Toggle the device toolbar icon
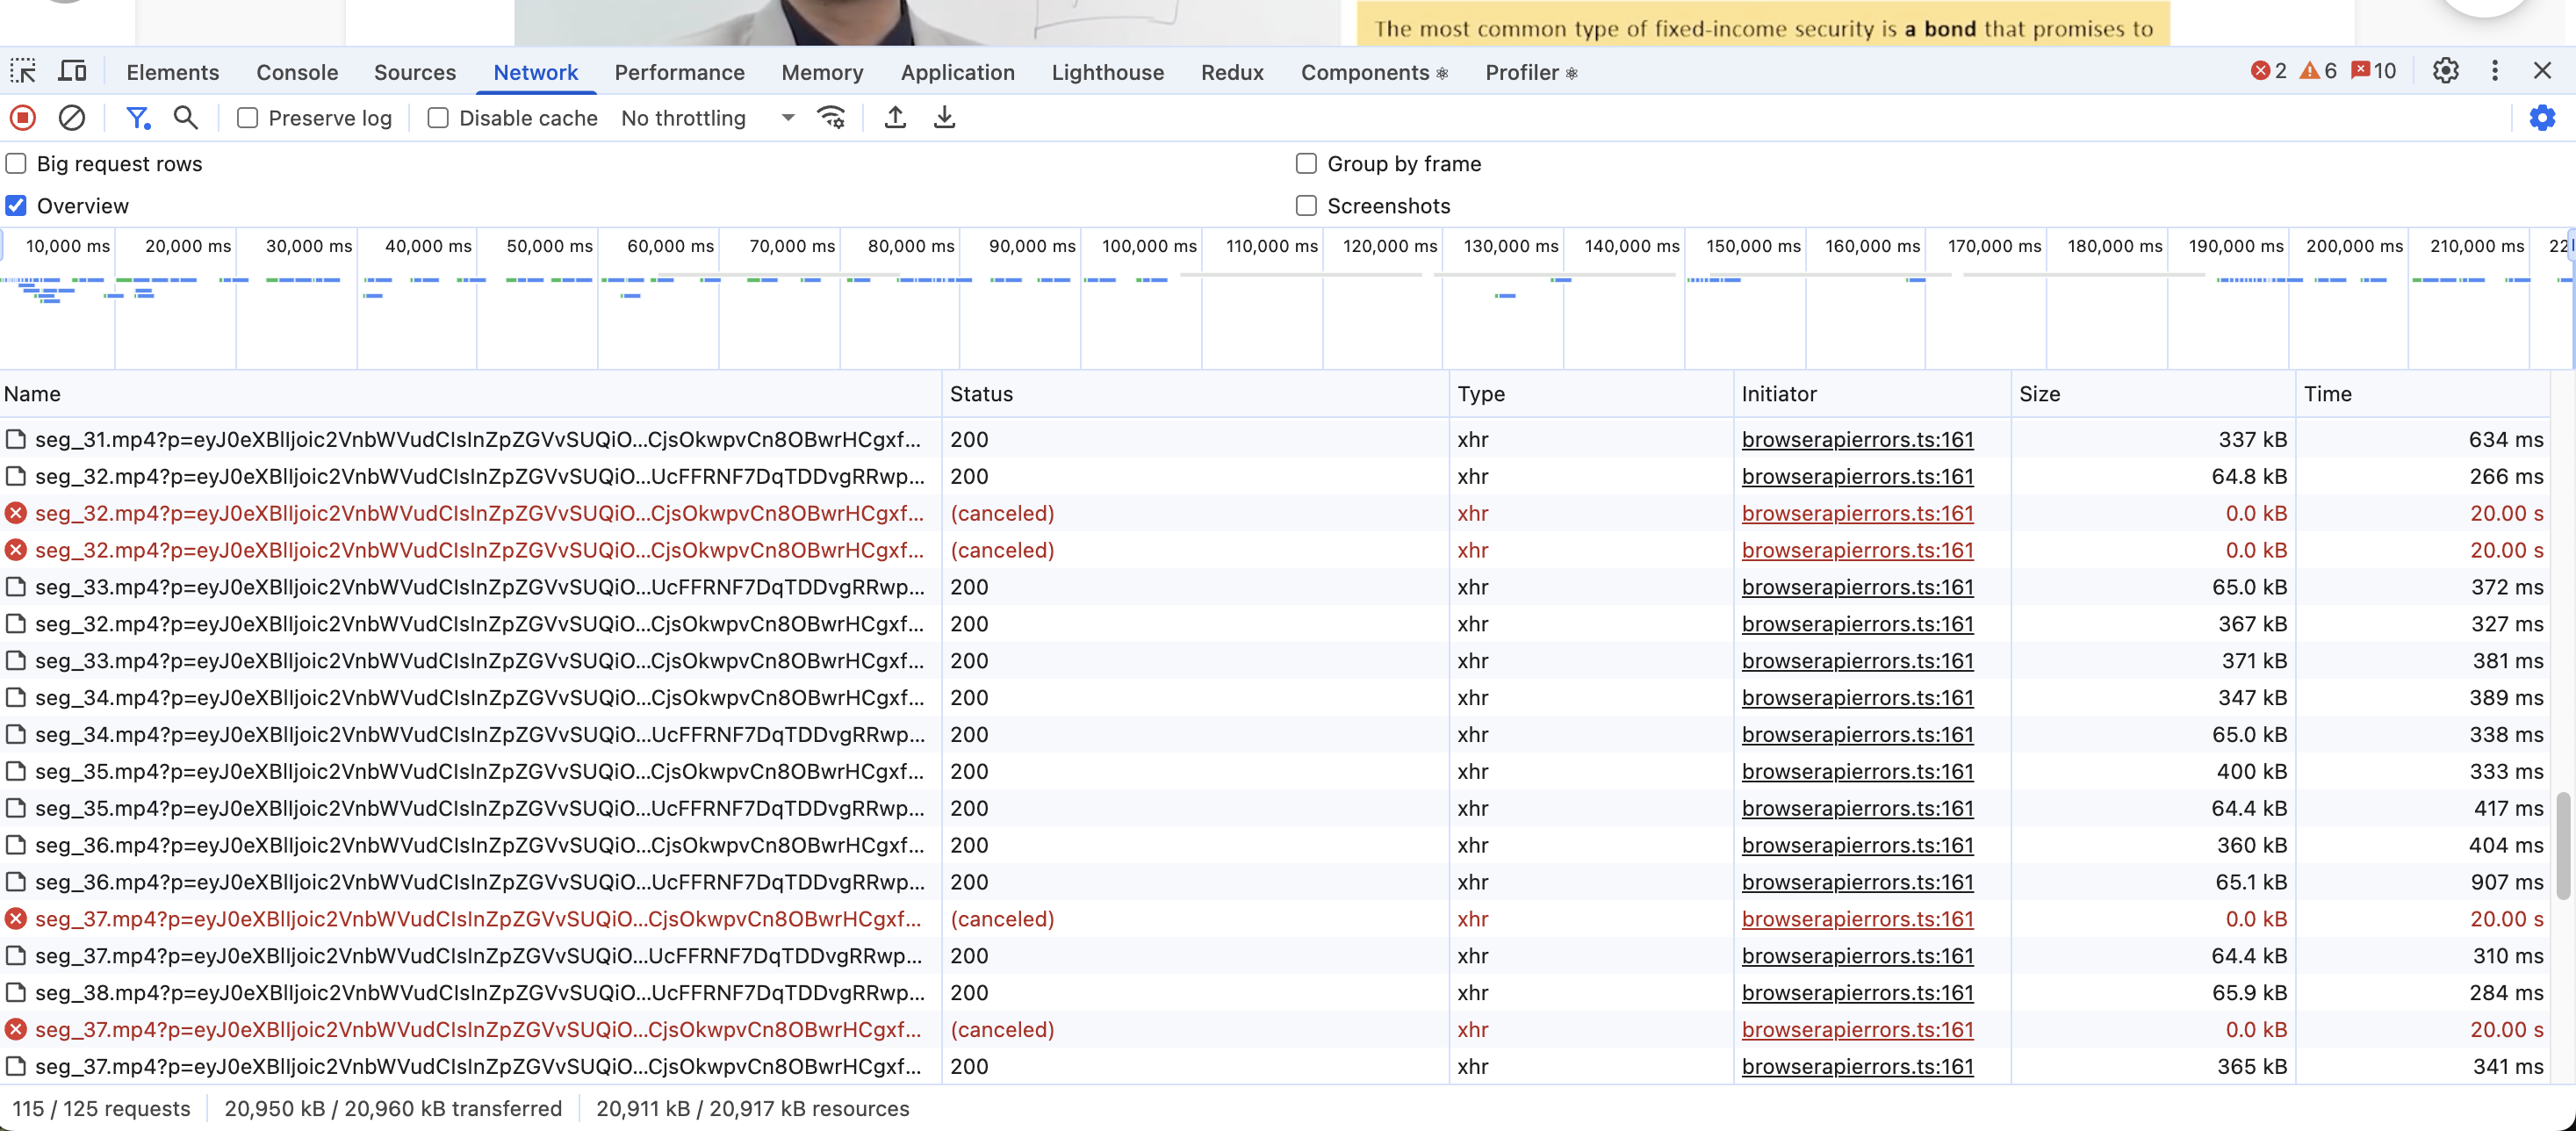This screenshot has width=2576, height=1131. 72,71
